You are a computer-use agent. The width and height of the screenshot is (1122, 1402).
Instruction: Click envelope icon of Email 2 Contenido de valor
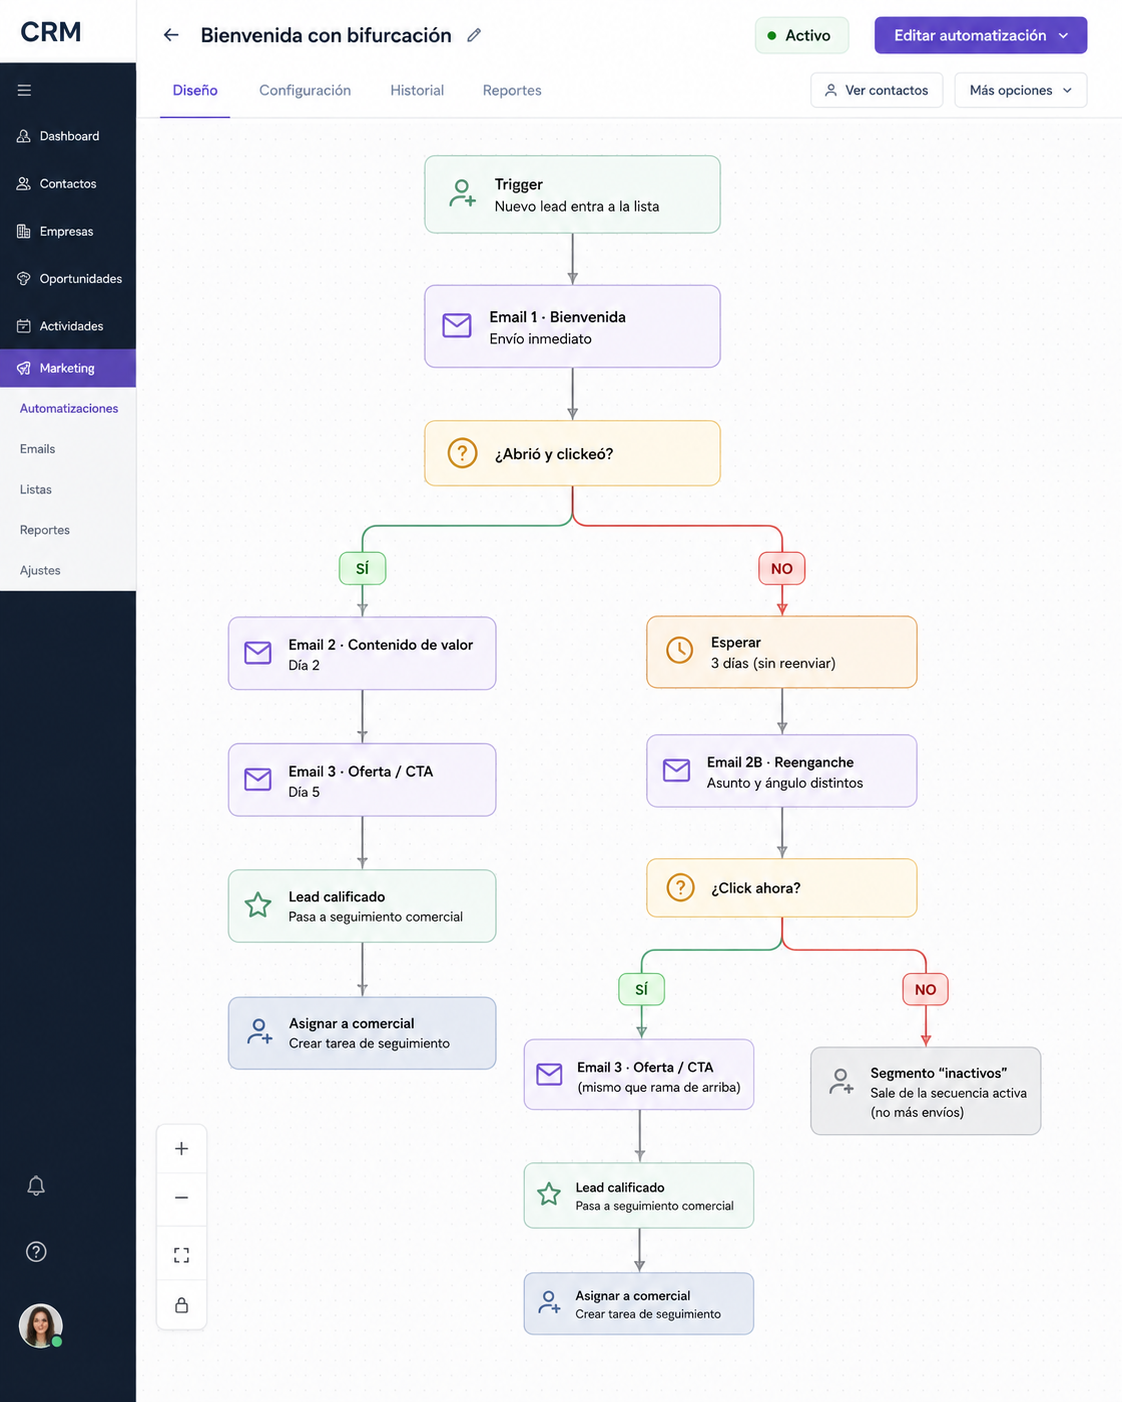point(258,653)
